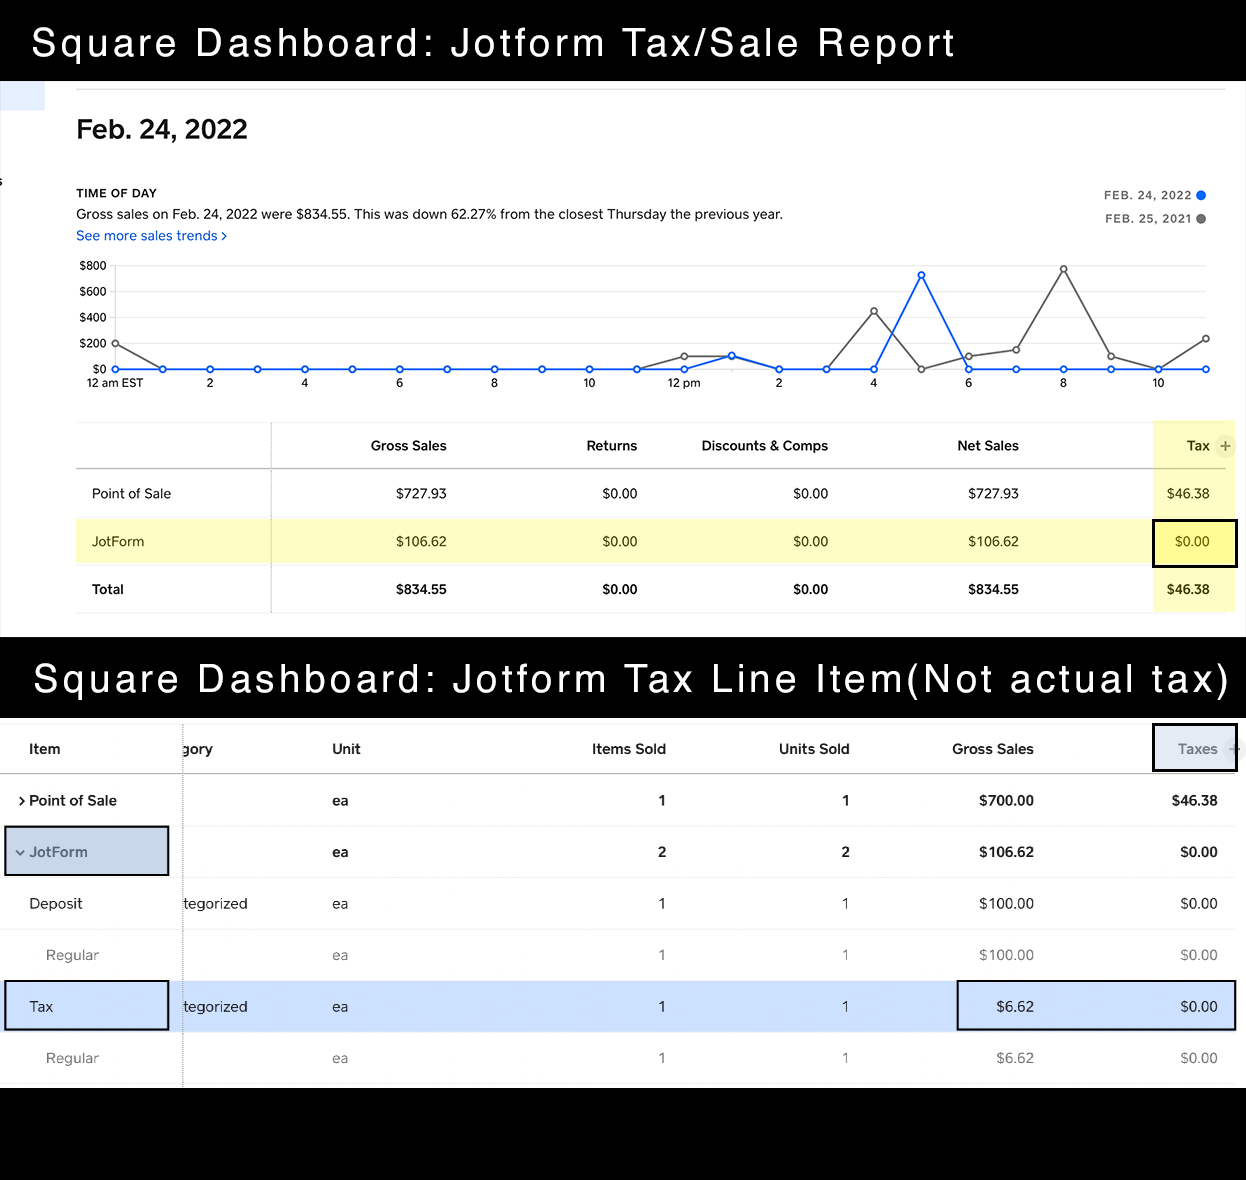Viewport: 1246px width, 1180px height.
Task: Click the Taxes column header
Action: click(1196, 748)
